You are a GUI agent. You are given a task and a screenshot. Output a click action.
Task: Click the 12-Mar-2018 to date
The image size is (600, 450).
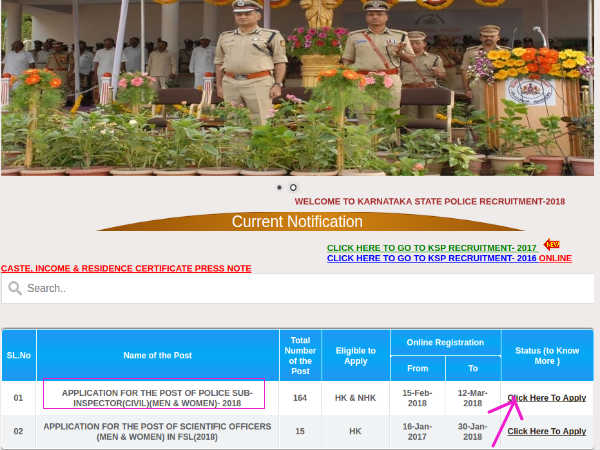tap(473, 398)
